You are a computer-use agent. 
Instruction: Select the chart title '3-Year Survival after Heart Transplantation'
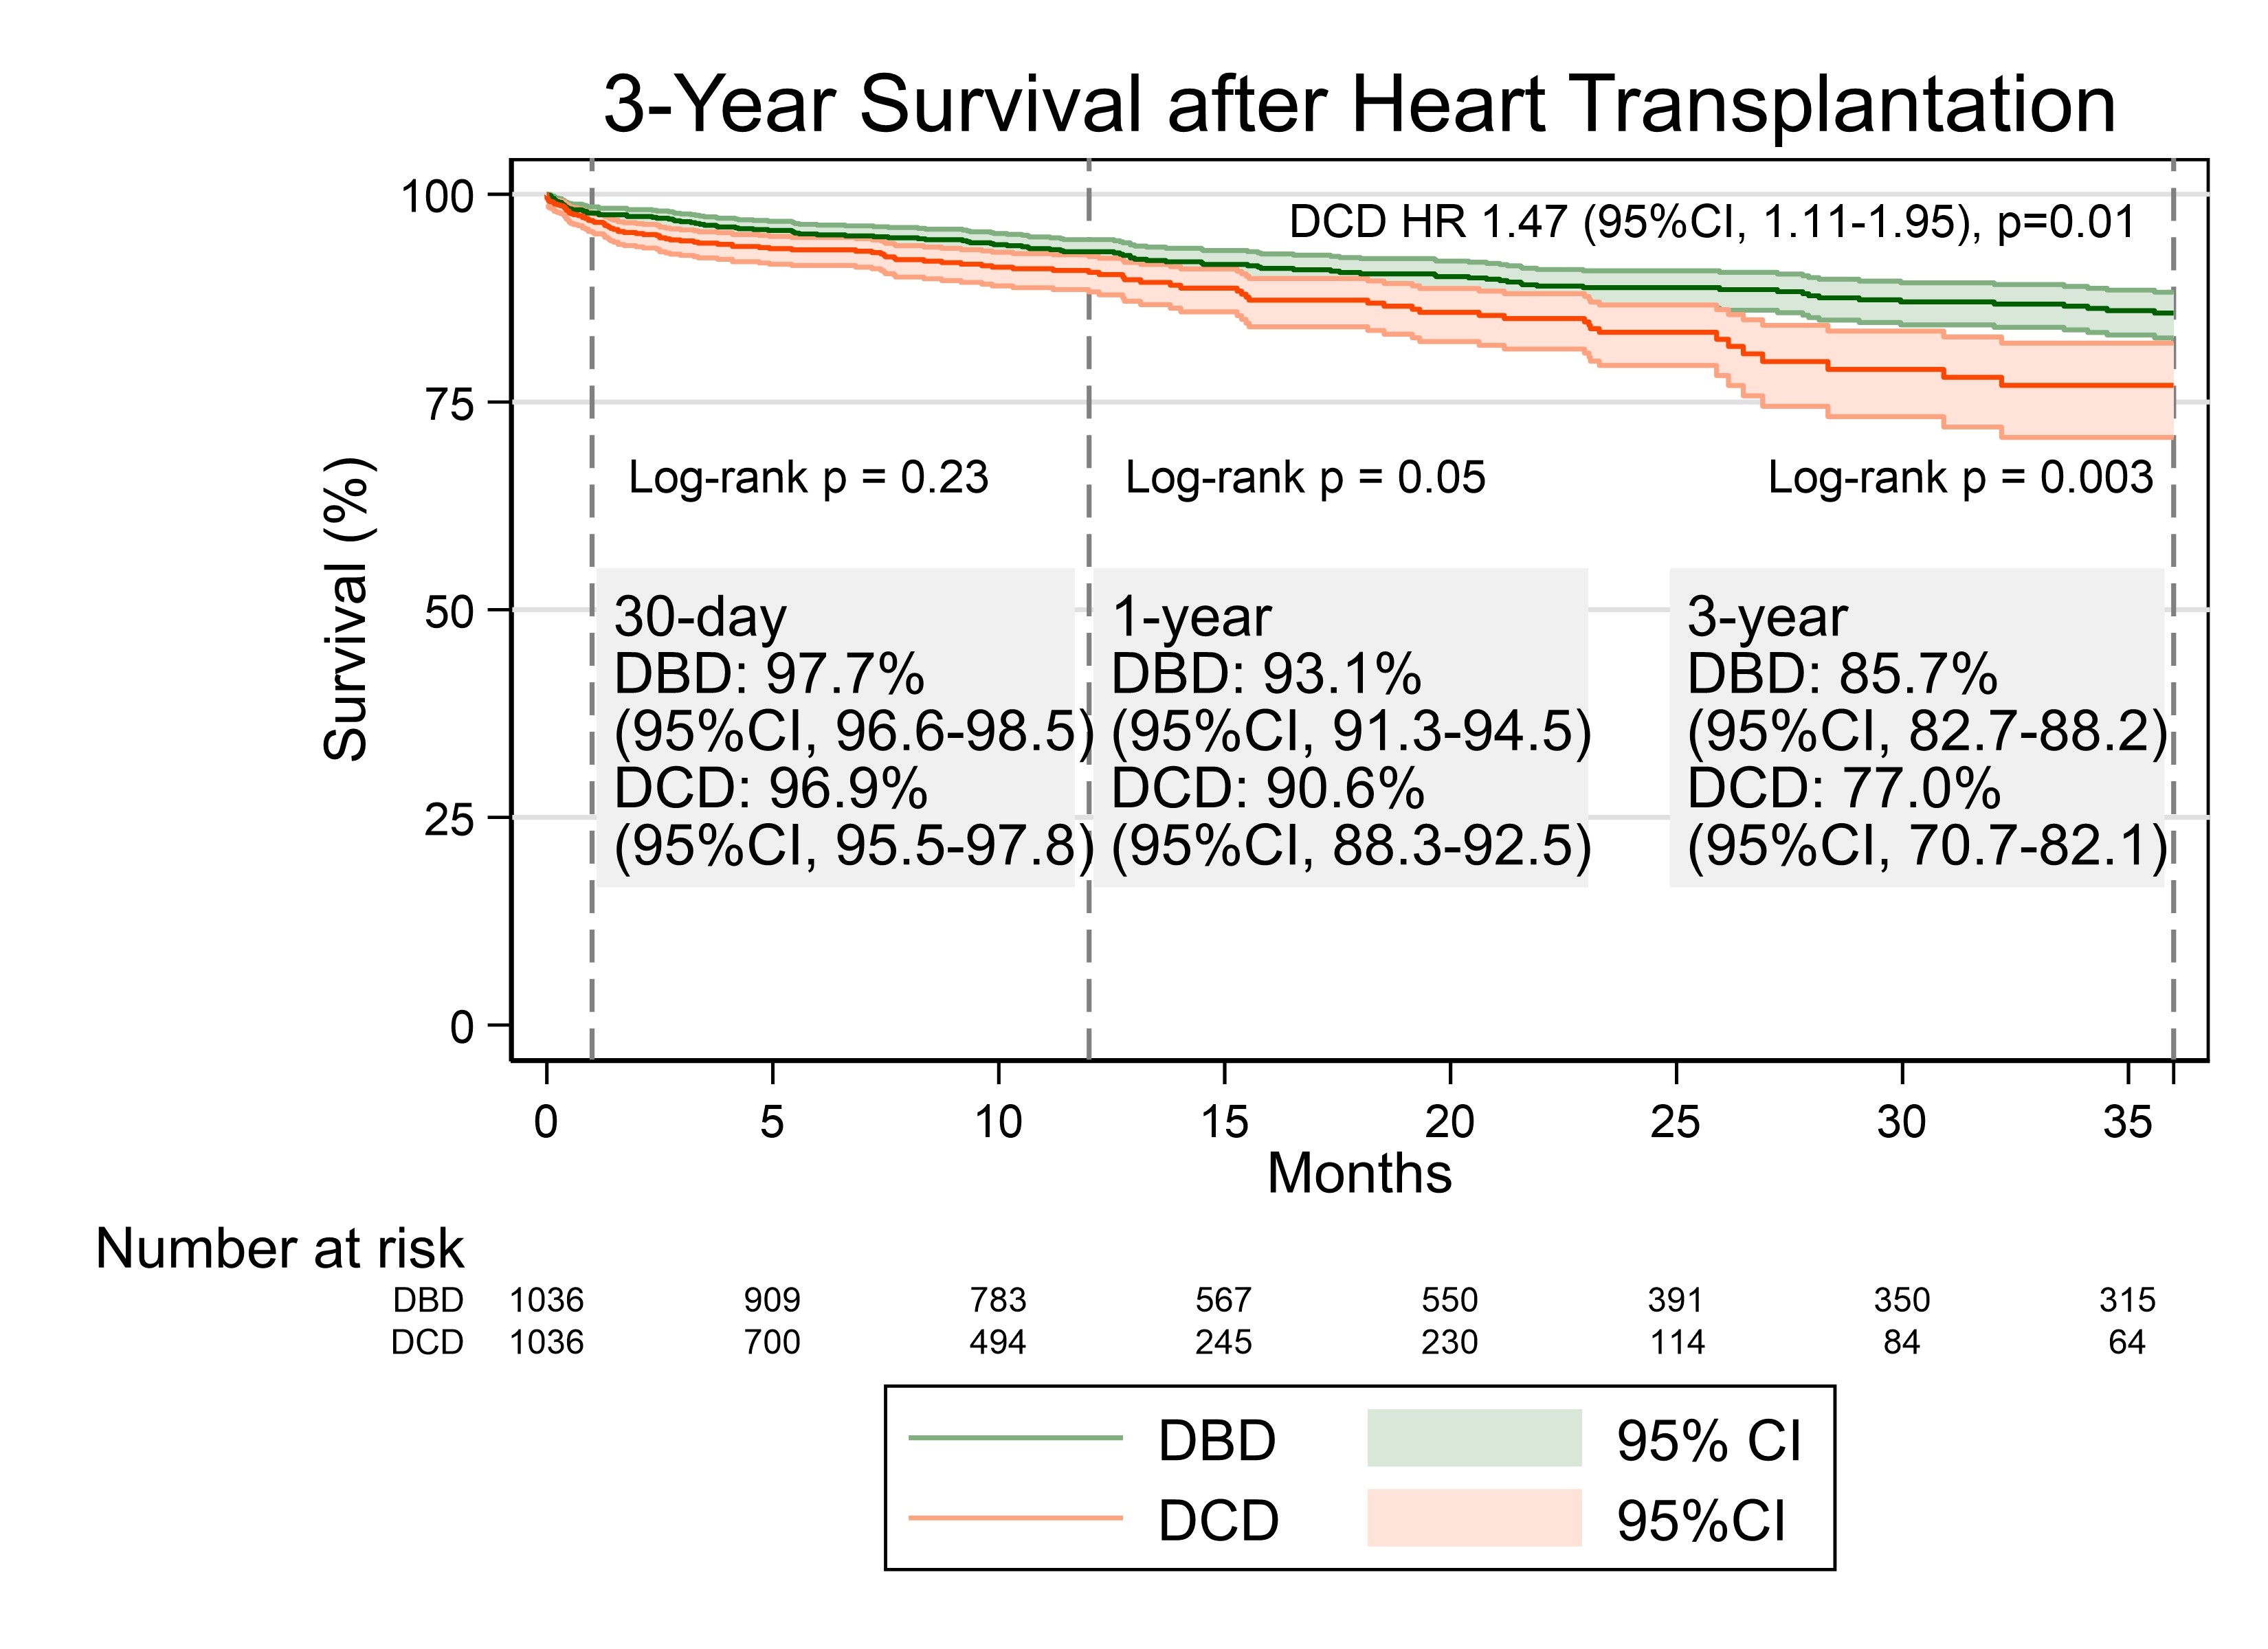1359,104
